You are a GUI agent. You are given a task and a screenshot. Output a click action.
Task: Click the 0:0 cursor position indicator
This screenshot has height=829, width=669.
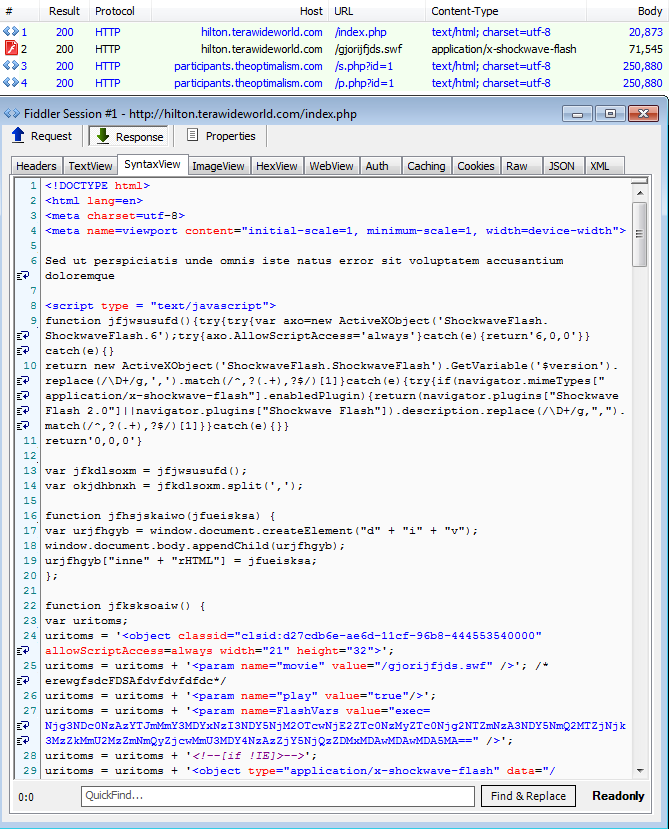[26, 797]
